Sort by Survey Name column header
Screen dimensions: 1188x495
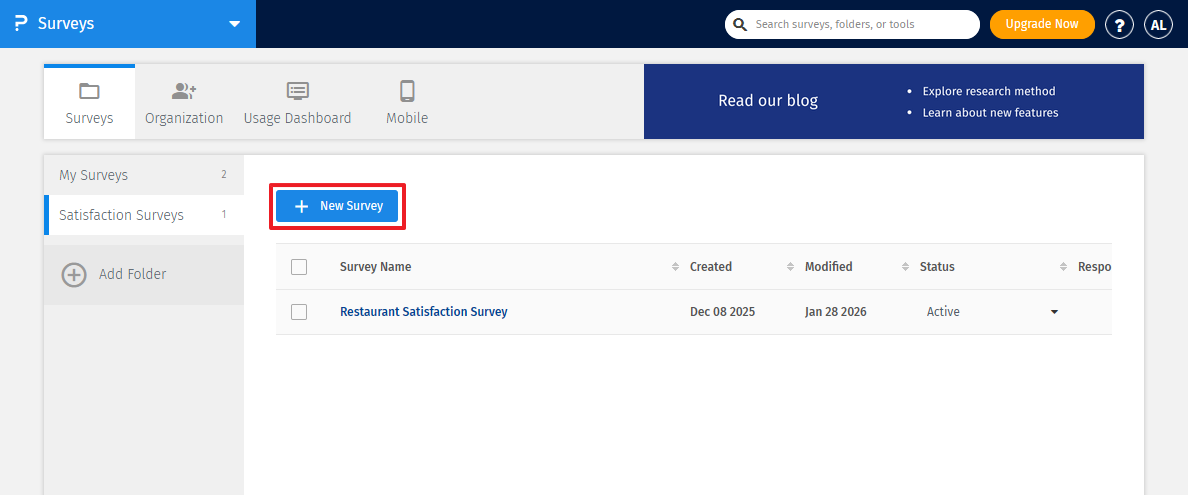pos(376,267)
